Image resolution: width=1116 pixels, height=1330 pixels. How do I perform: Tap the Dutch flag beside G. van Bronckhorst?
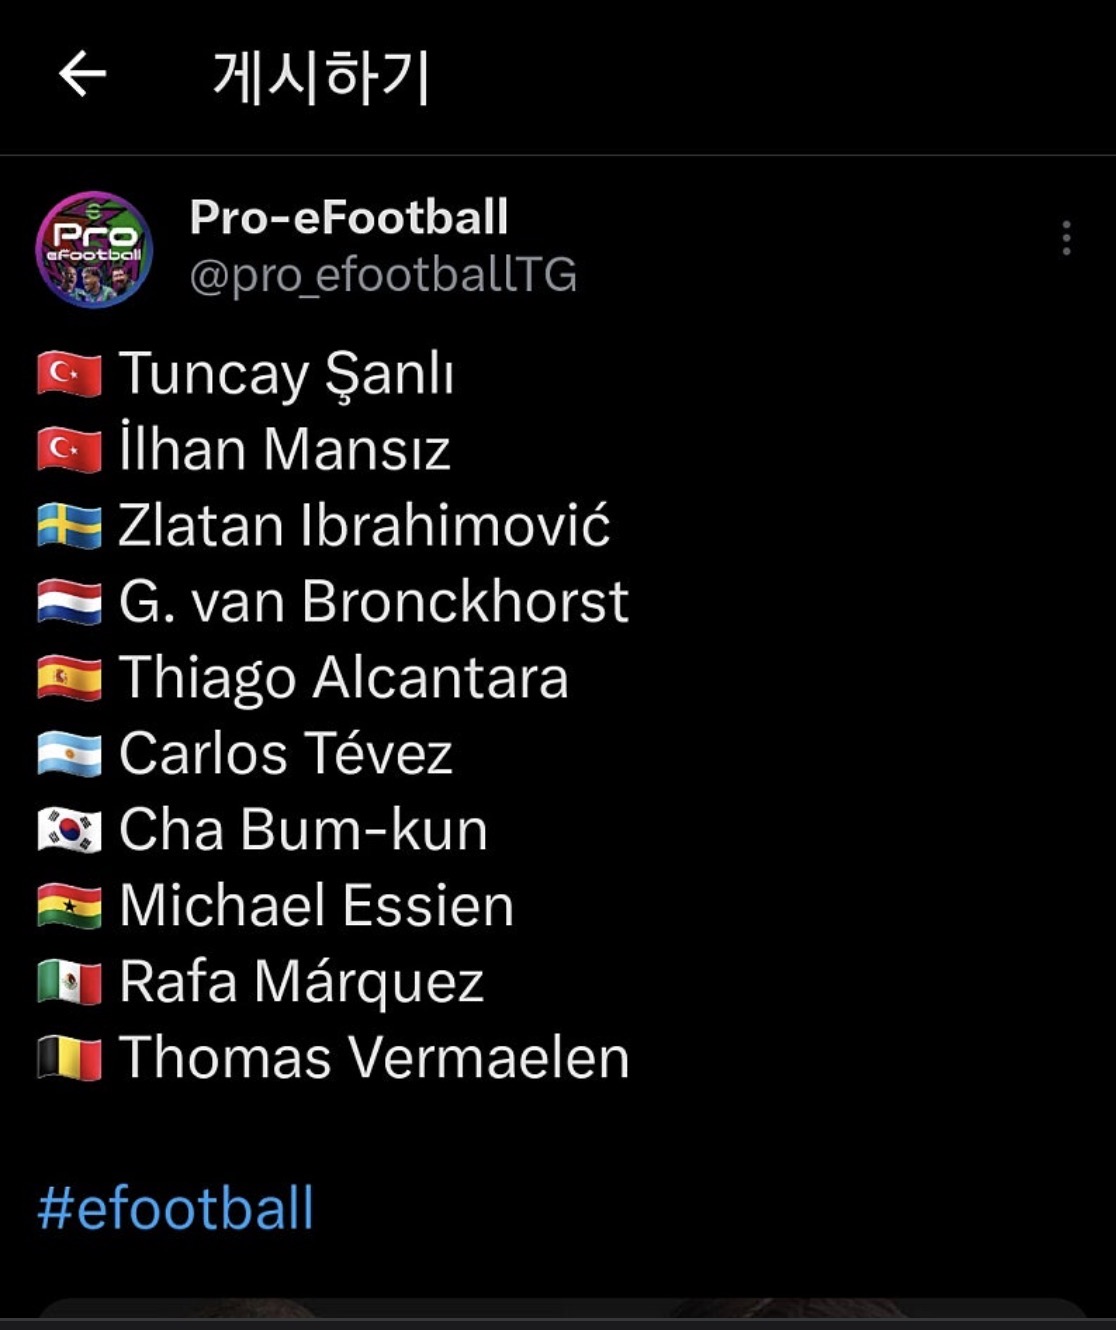[69, 602]
